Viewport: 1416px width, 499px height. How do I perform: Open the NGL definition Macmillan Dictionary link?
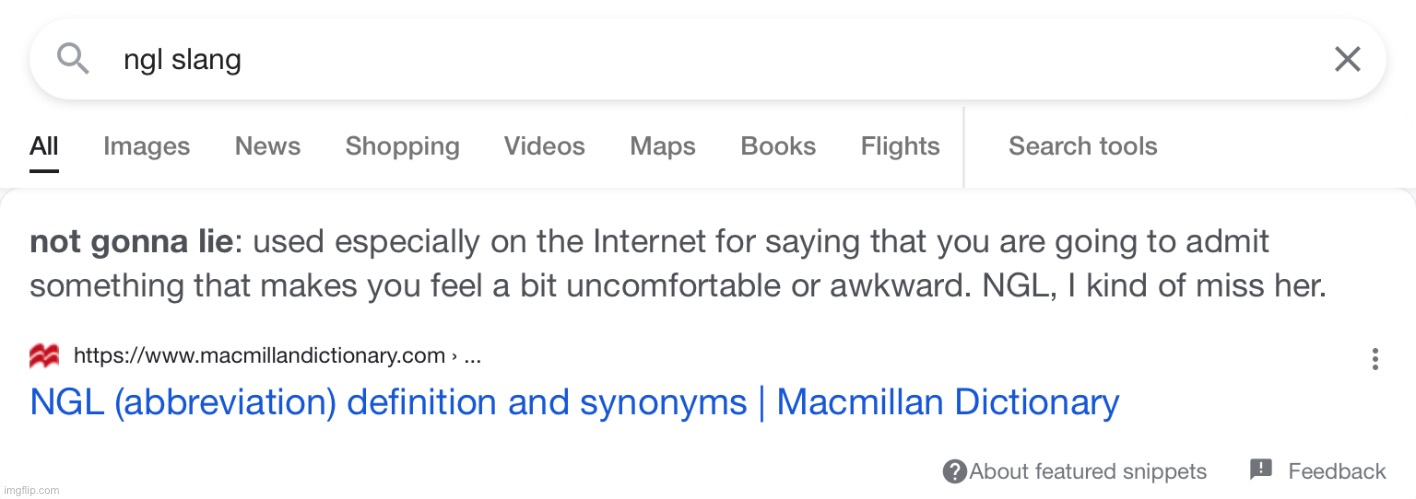[574, 402]
